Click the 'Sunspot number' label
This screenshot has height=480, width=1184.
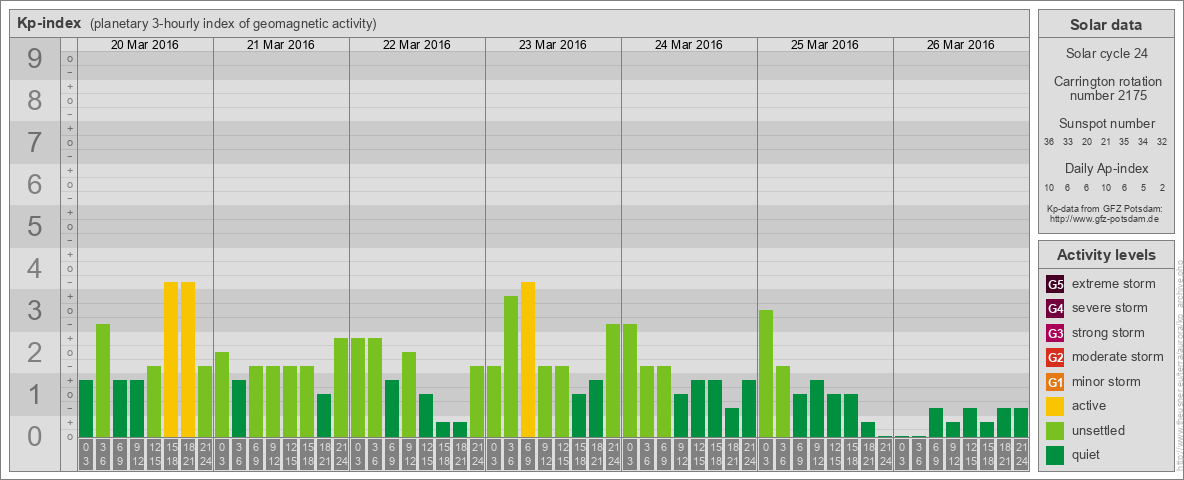(1106, 124)
